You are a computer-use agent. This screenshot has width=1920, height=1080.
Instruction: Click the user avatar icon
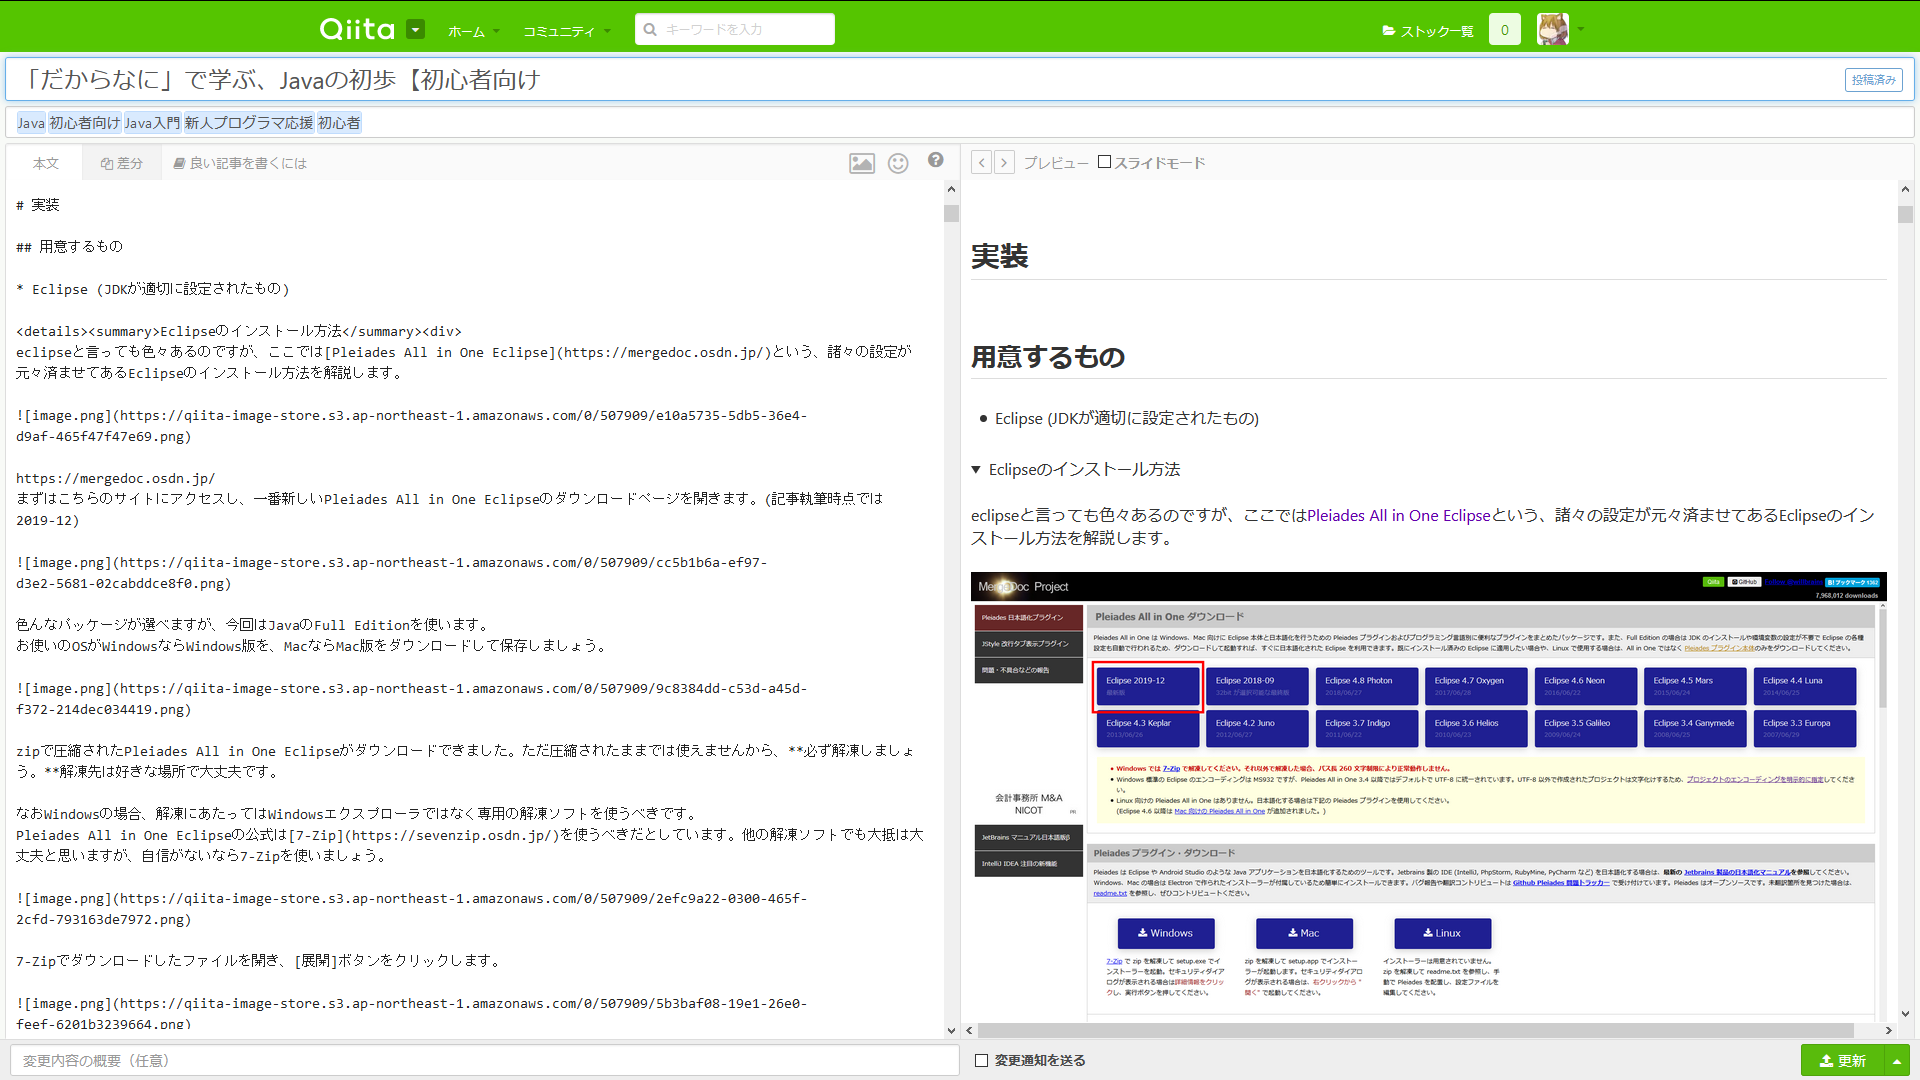point(1552,29)
